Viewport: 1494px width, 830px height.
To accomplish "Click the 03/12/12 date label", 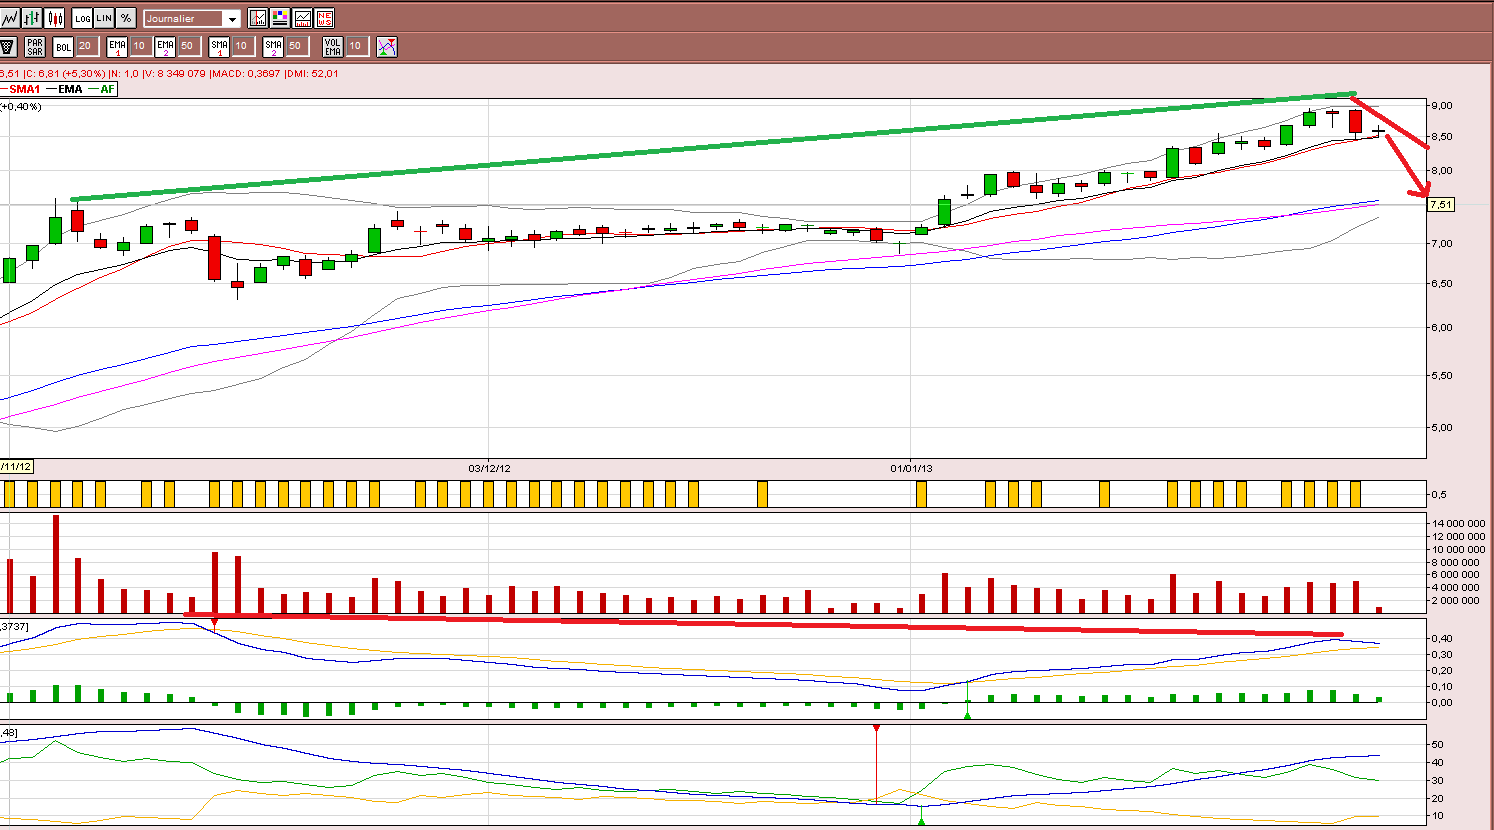I will tap(490, 468).
